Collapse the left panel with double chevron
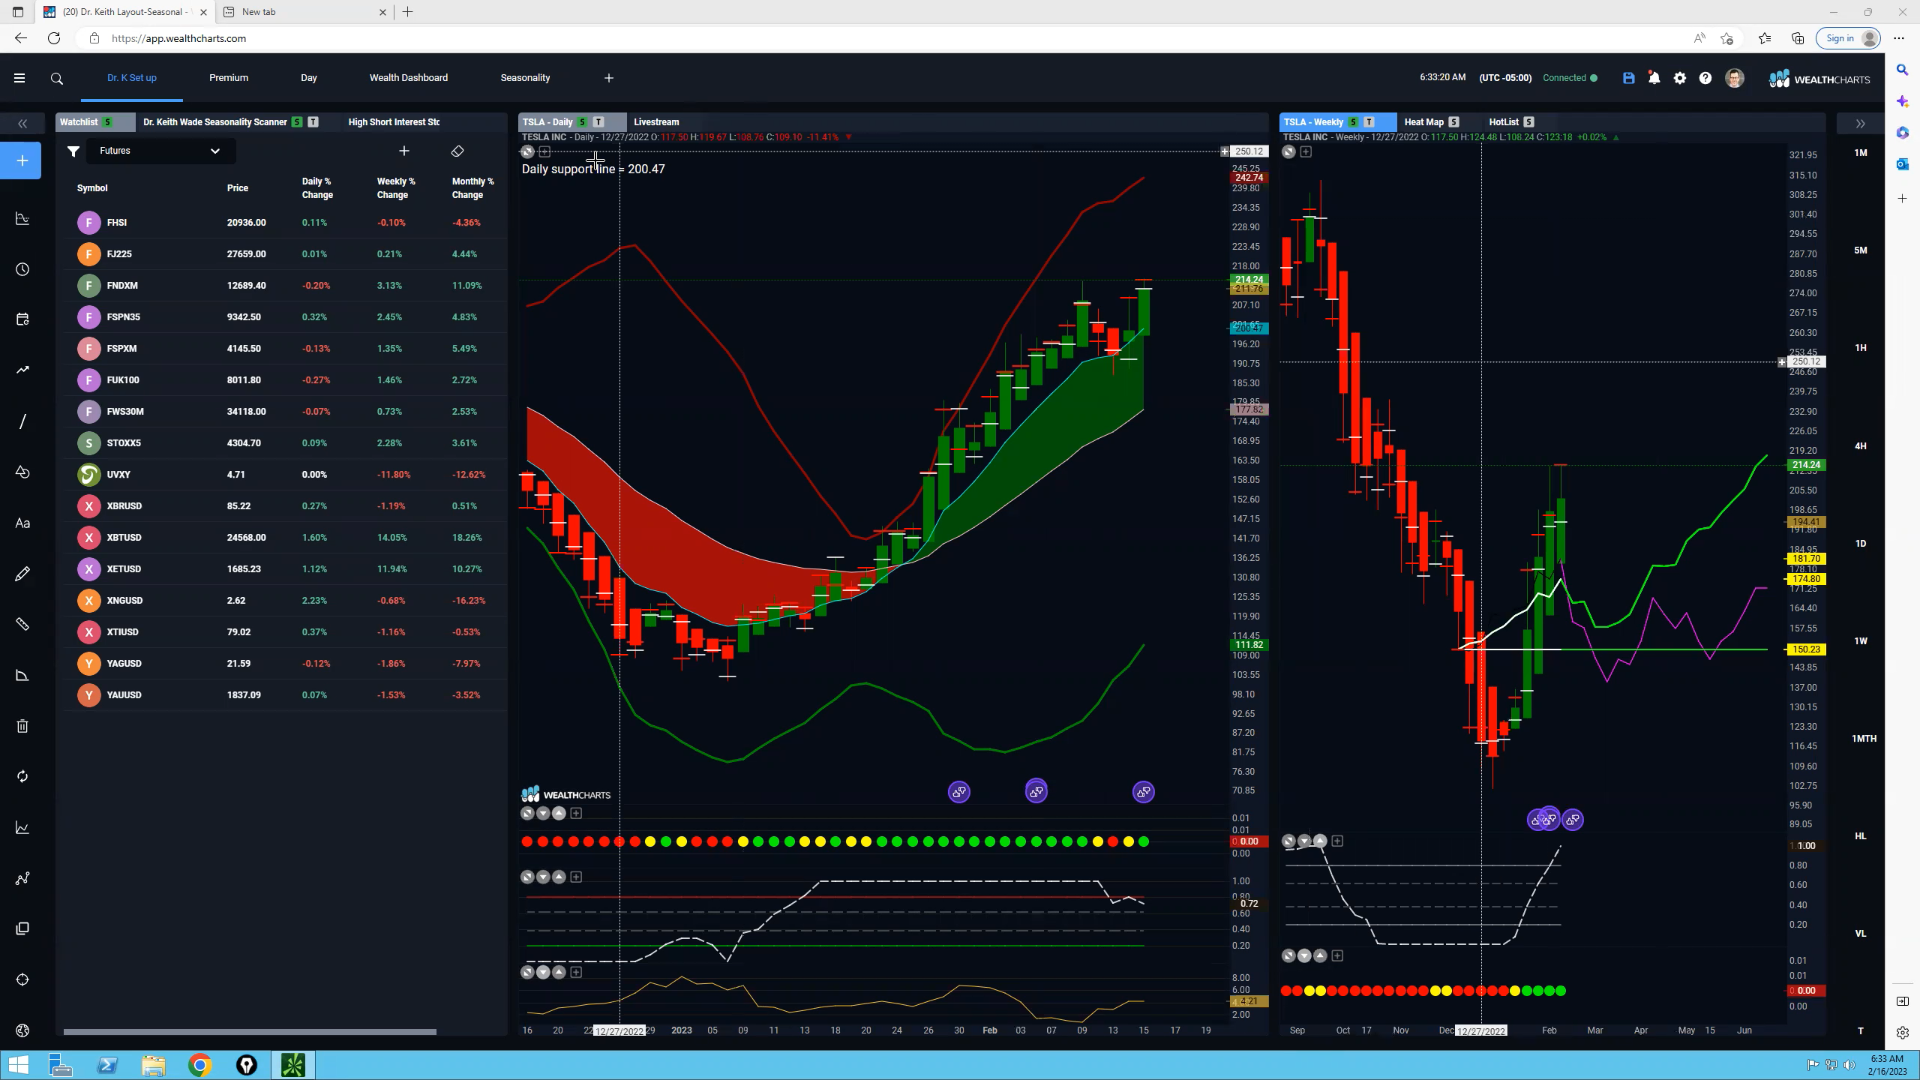This screenshot has width=1920, height=1080. [x=22, y=123]
